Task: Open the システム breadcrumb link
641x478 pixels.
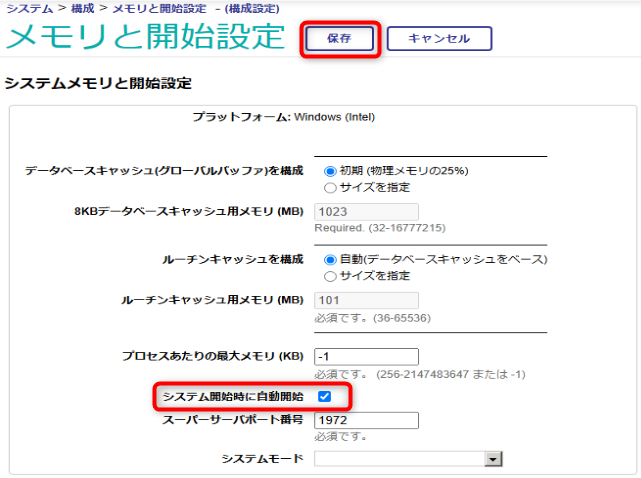Action: pyautogui.click(x=27, y=8)
